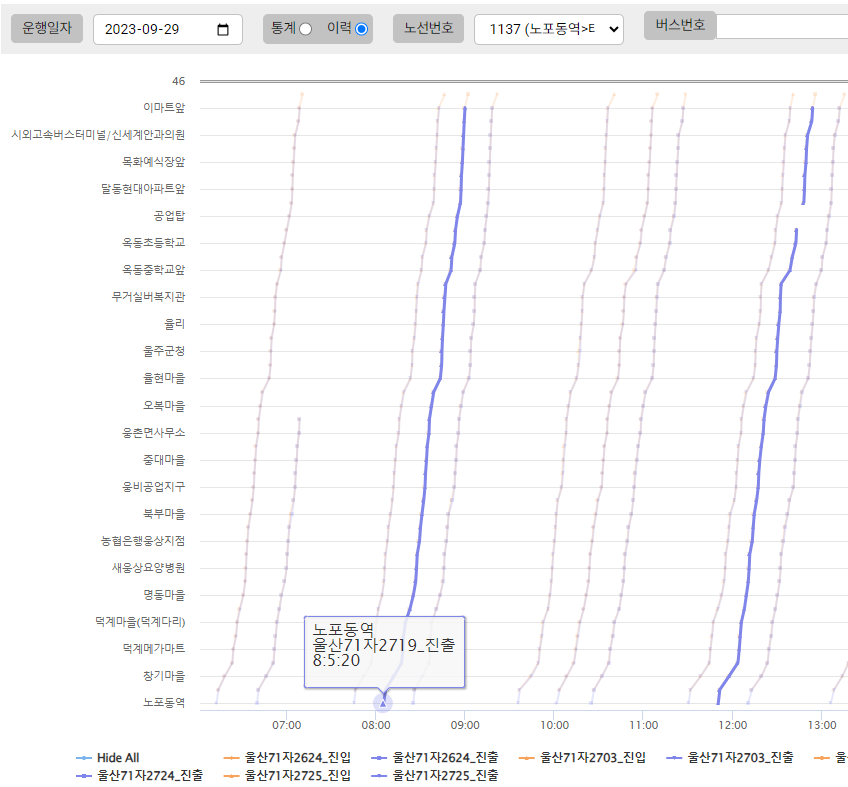The image size is (848, 787).
Task: Click the highlighted data point at 노포동역 8:05
Action: pyautogui.click(x=383, y=703)
